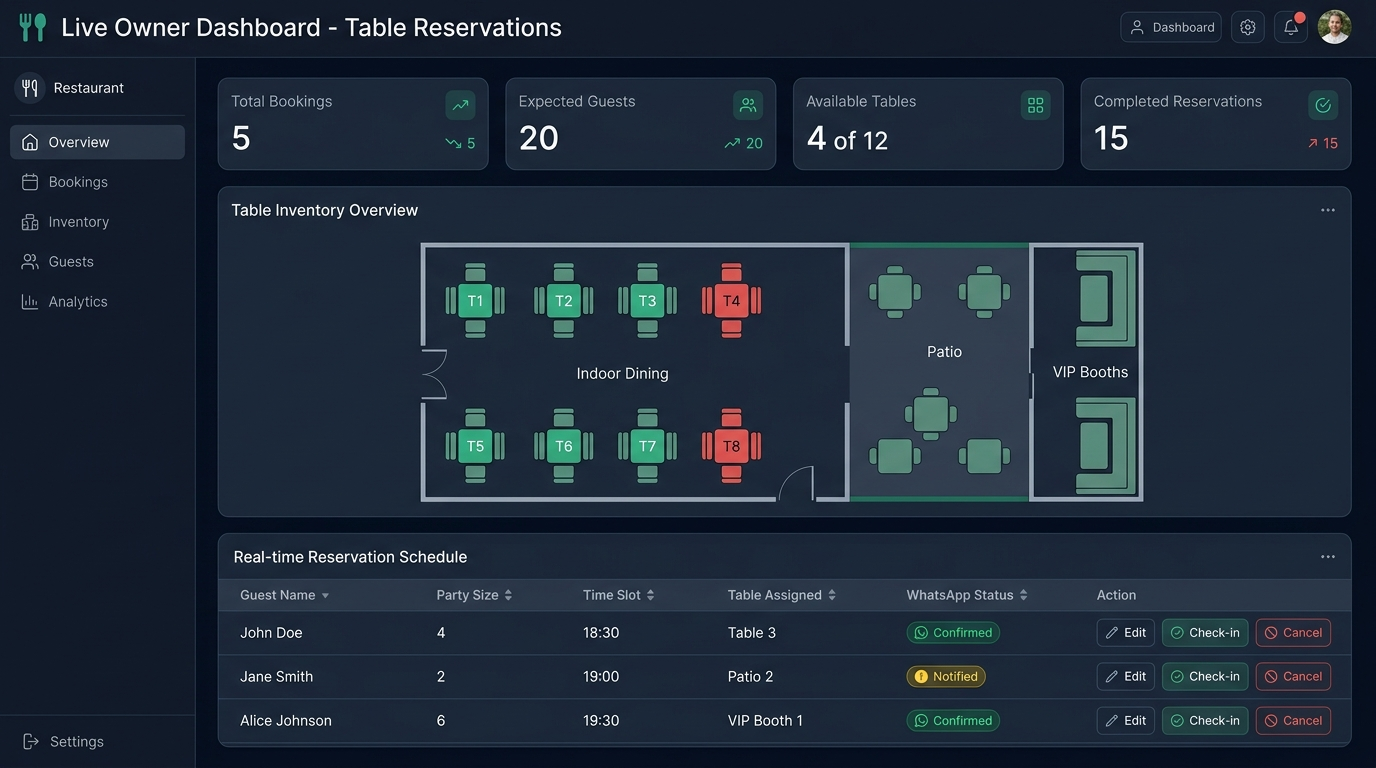Open the user profile avatar
The image size is (1376, 768).
1334,27
